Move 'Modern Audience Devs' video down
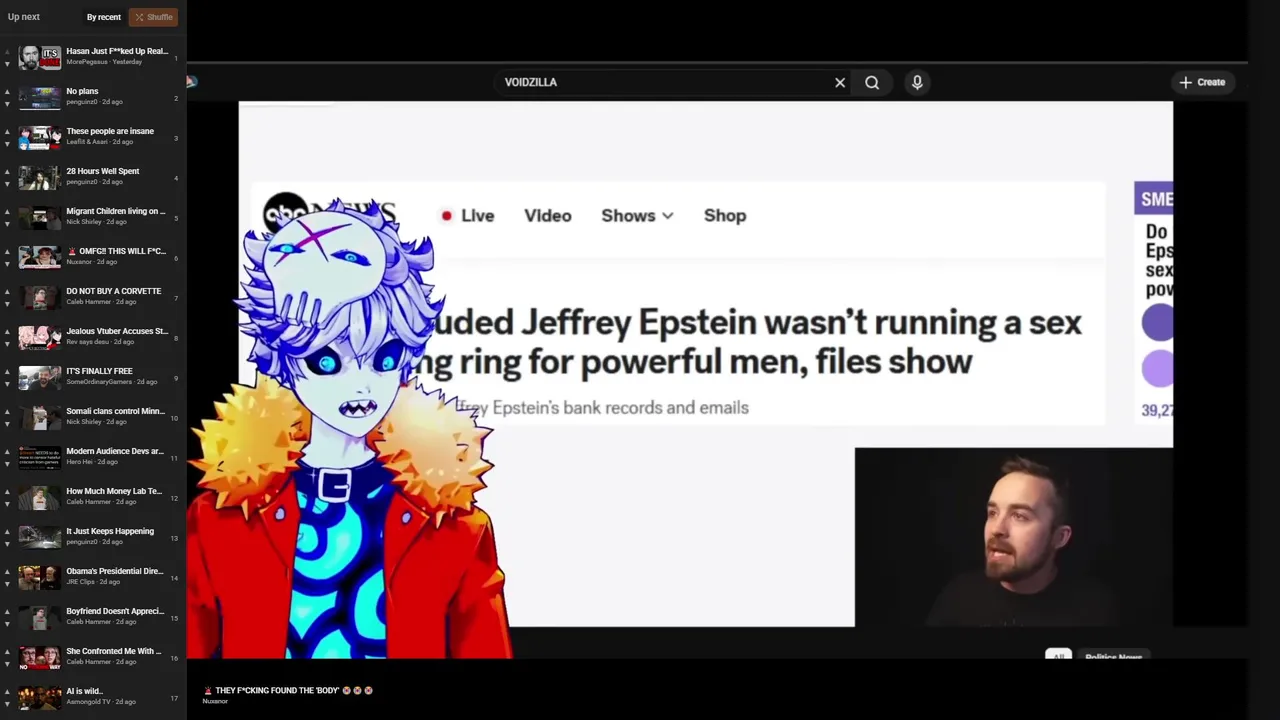This screenshot has width=1280, height=720. point(7,464)
